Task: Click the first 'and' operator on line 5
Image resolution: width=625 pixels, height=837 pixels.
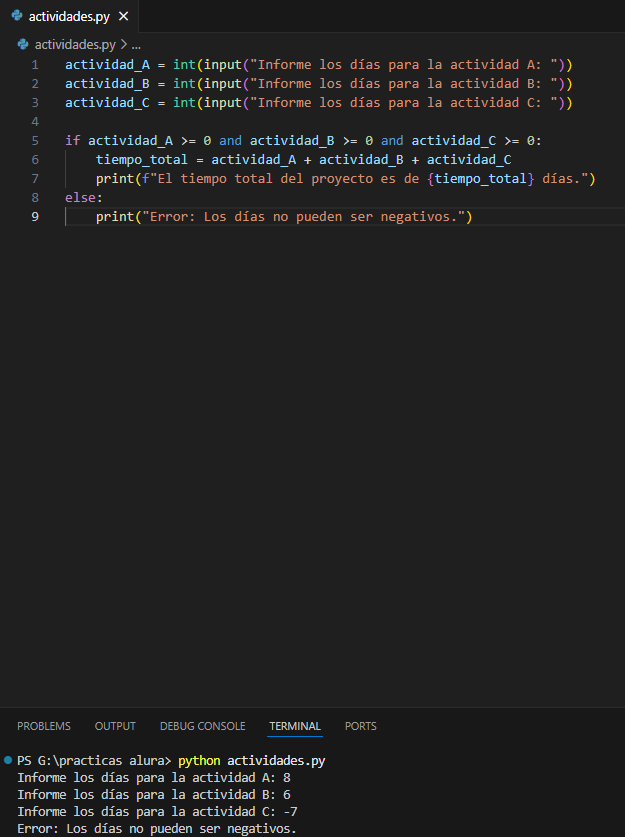Action: pyautogui.click(x=231, y=140)
